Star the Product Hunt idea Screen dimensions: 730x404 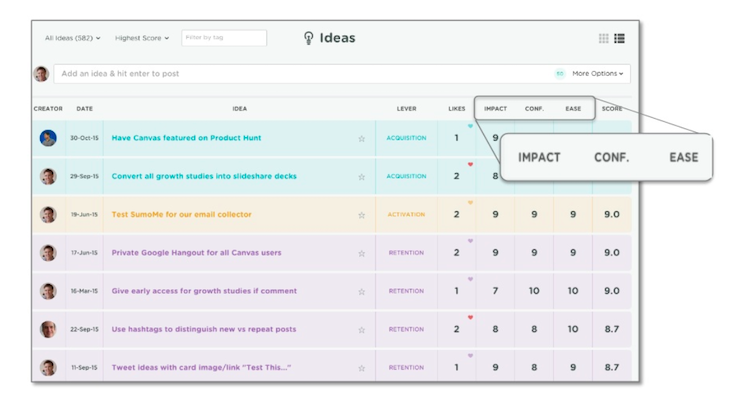coord(361,139)
